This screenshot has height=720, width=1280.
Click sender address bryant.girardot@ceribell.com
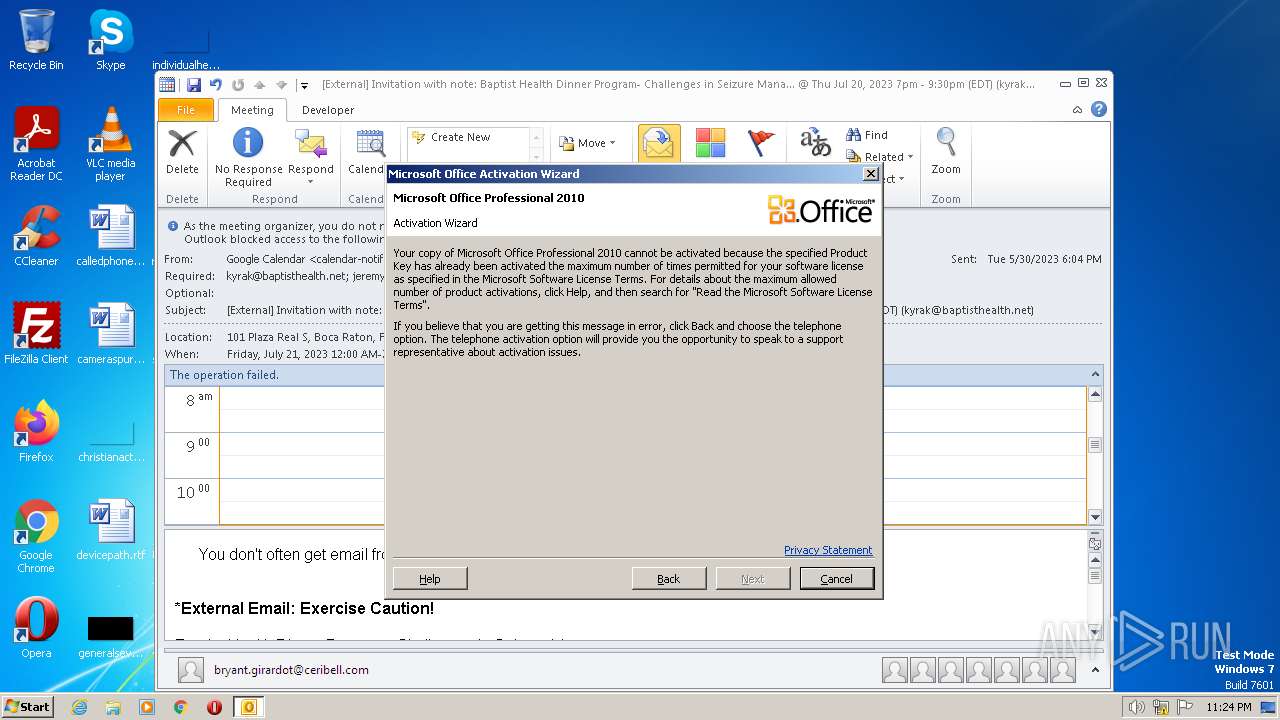coord(291,670)
